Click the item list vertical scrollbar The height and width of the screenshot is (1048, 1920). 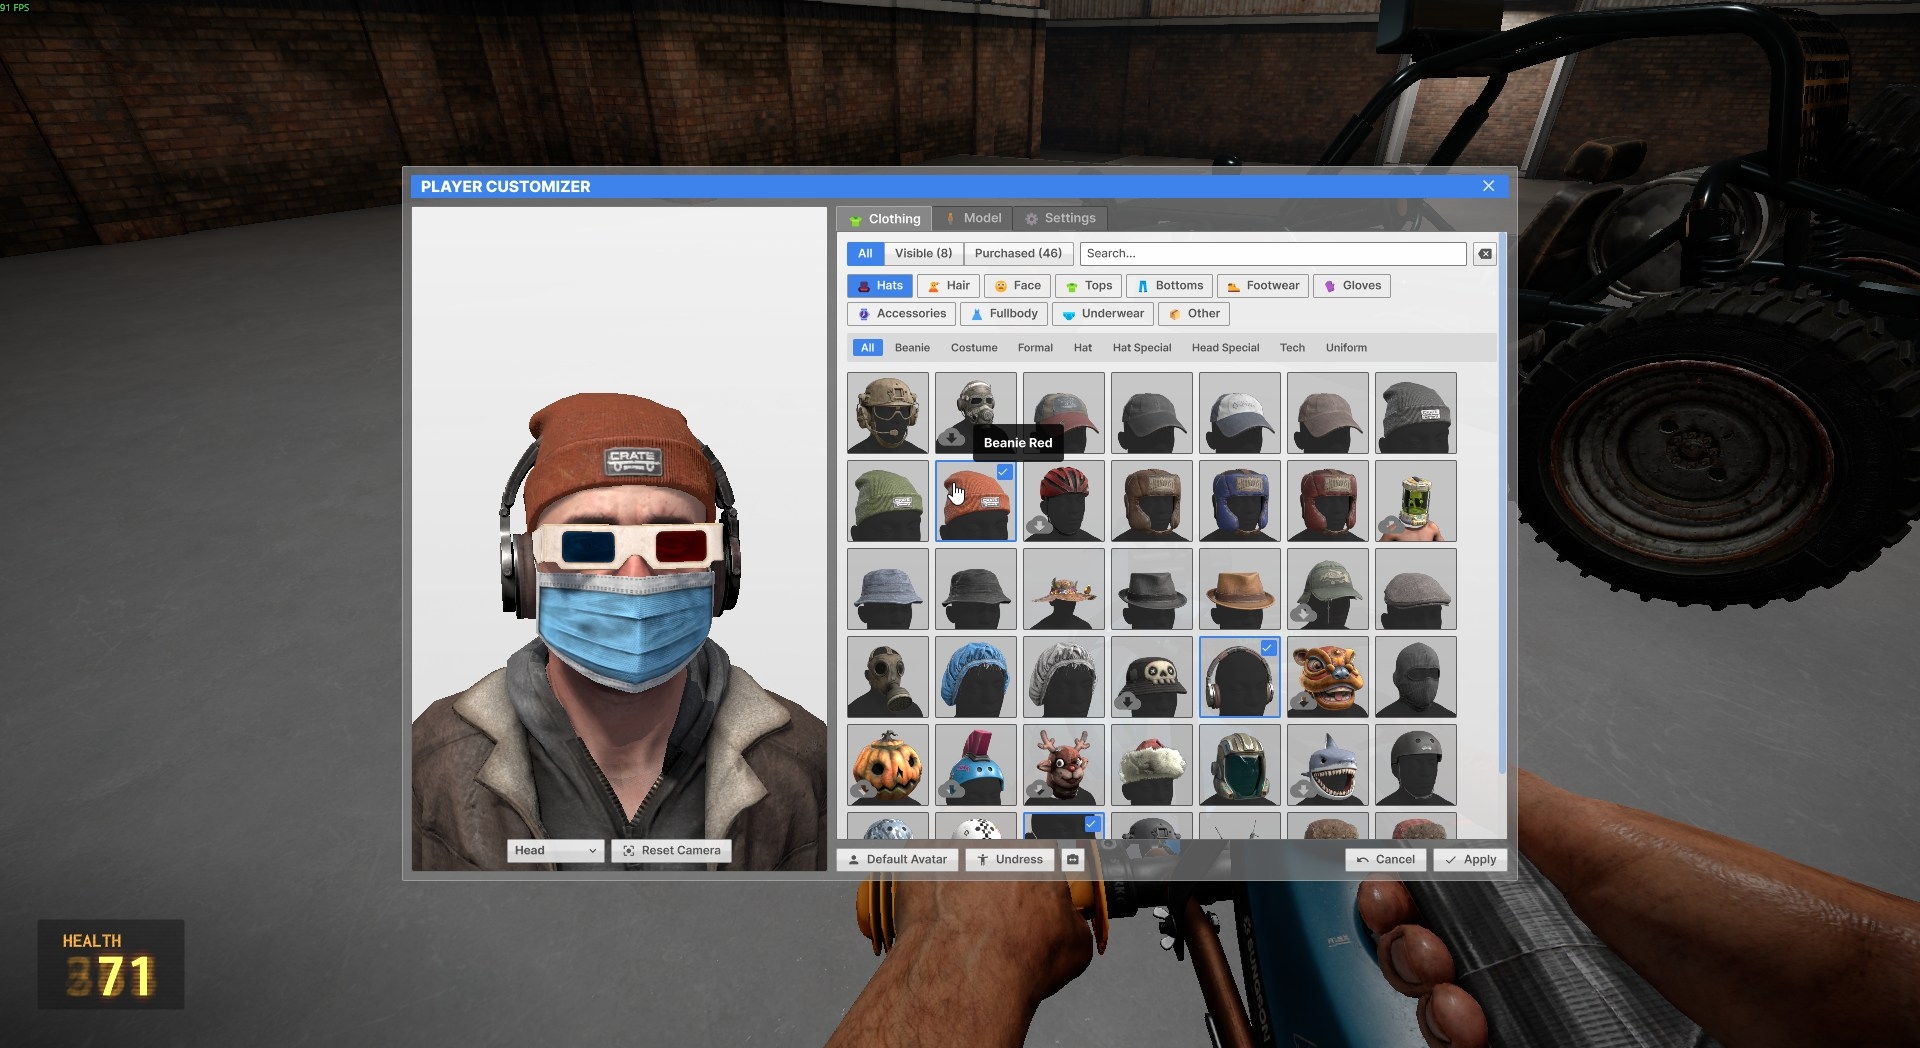tap(1502, 503)
